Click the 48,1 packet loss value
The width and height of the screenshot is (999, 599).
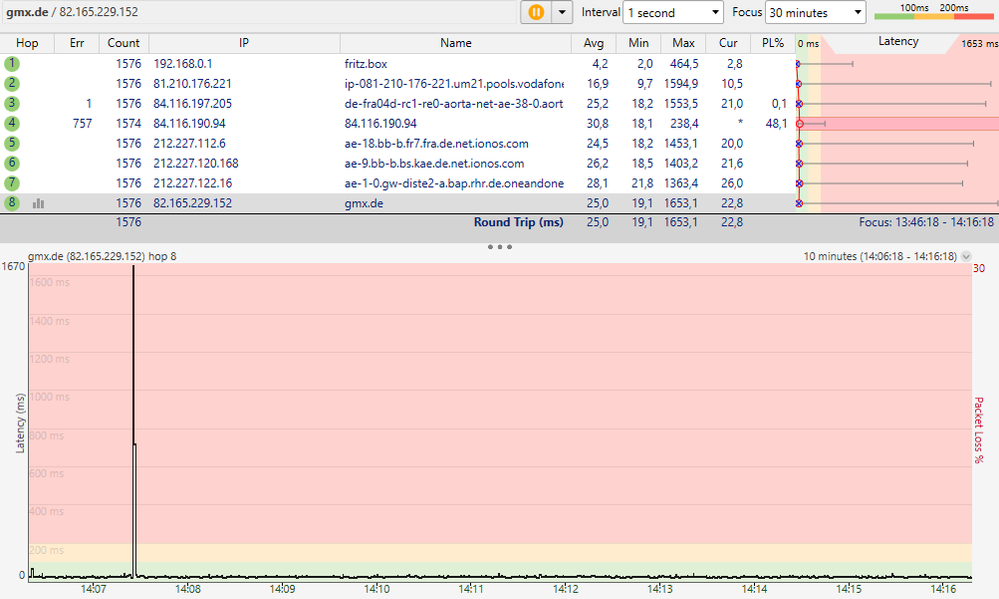pos(776,123)
